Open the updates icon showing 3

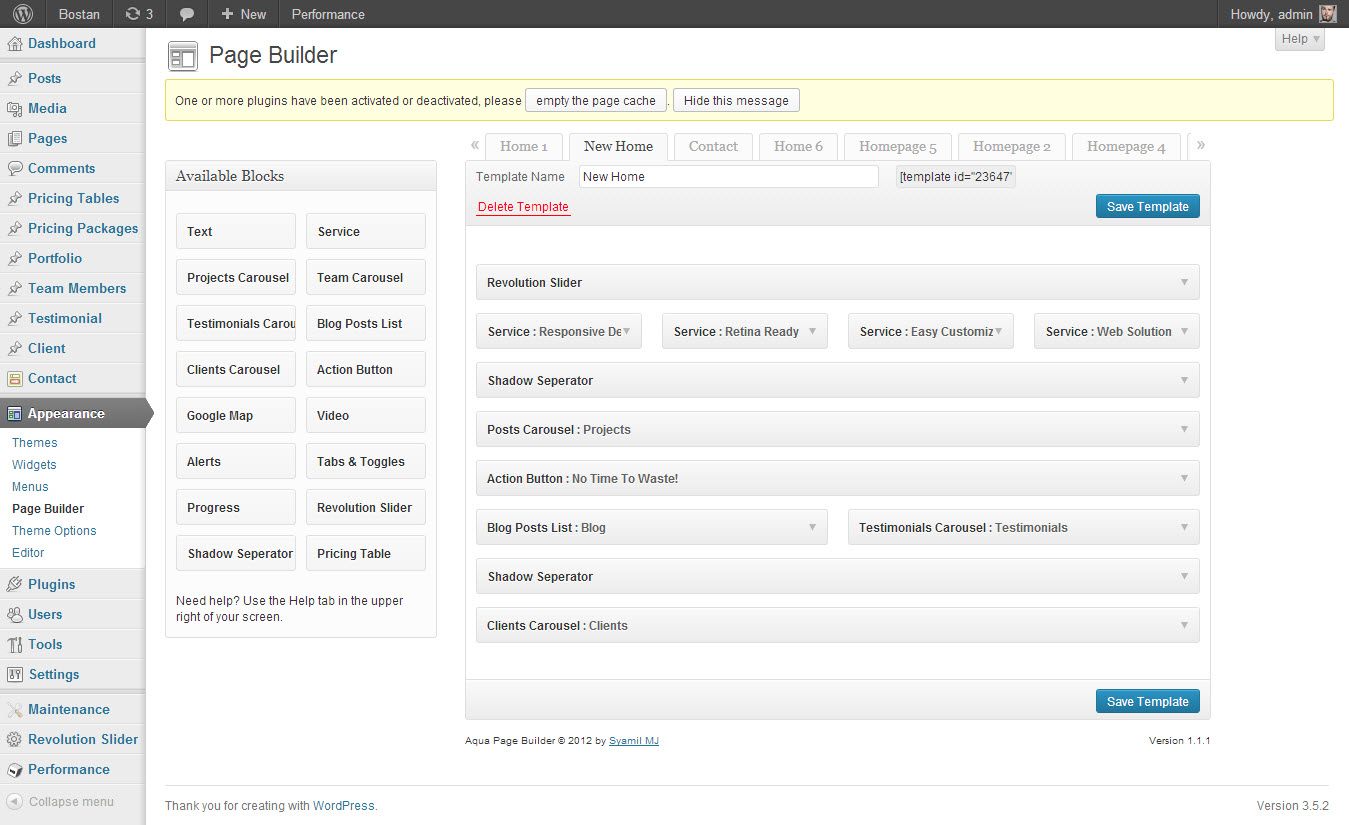pos(139,14)
